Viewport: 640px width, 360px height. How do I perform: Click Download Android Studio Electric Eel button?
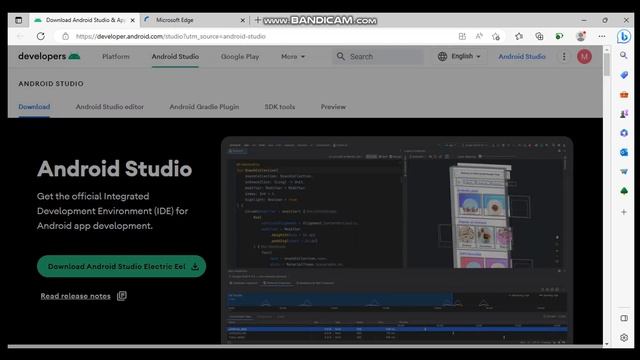(x=121, y=266)
